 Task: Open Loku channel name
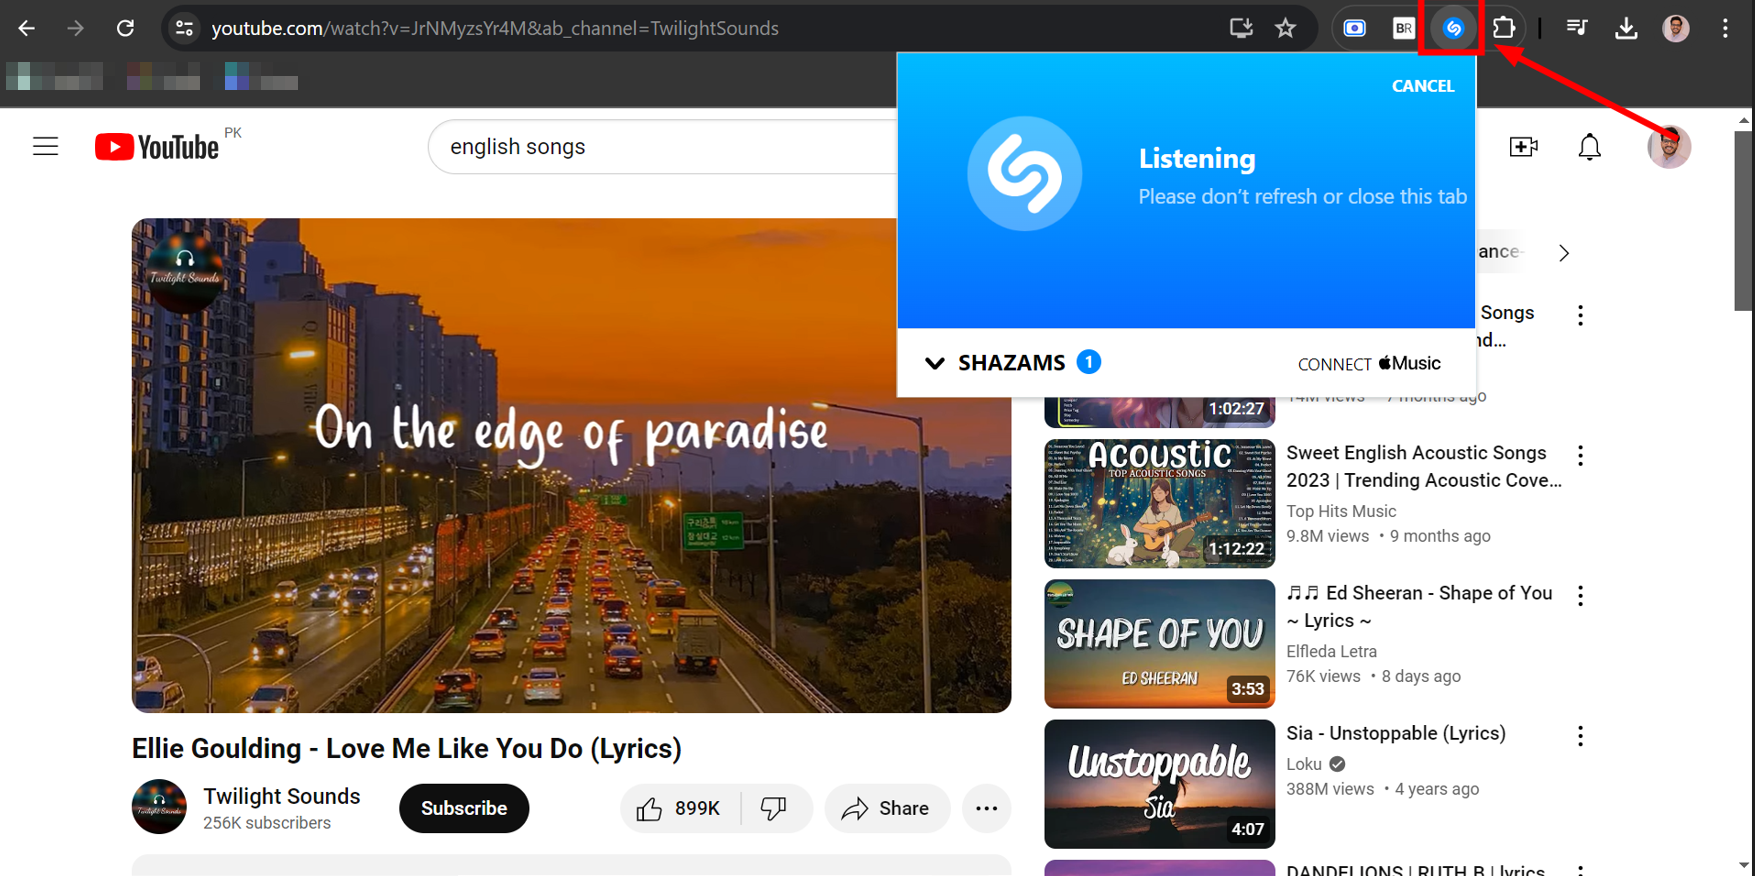click(x=1304, y=764)
